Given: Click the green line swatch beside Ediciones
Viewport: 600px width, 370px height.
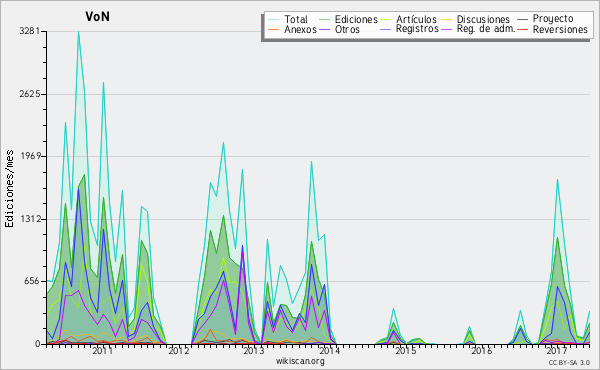Looking at the screenshot, I should [324, 19].
